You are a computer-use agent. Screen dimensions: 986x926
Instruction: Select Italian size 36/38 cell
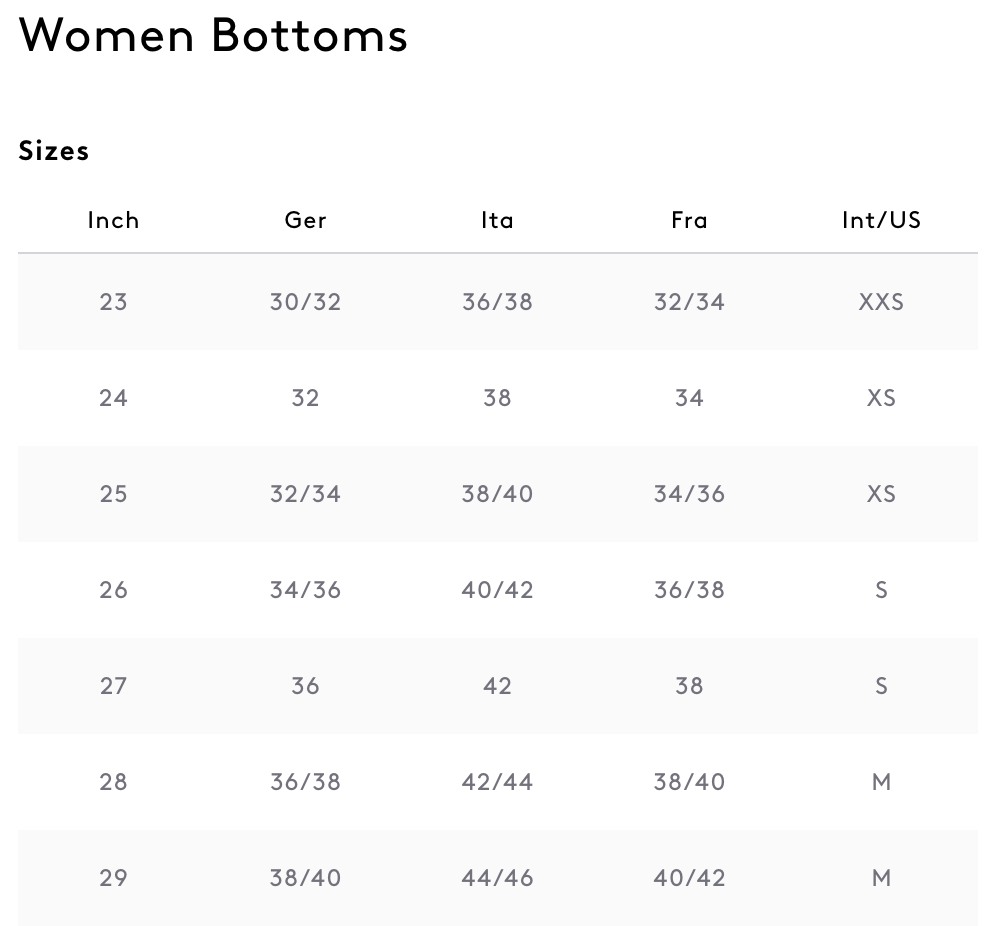pyautogui.click(x=497, y=302)
